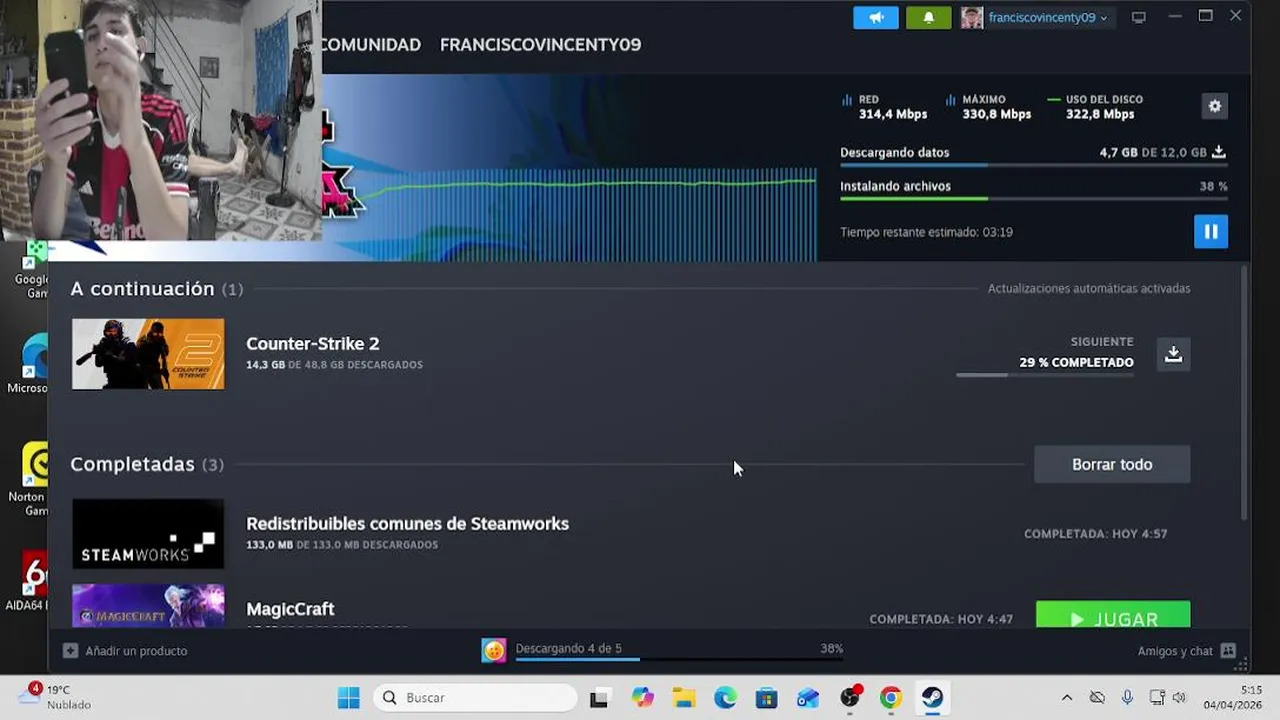Open Steam announcements megaphone icon
This screenshot has height=720, width=1280.
tap(876, 17)
